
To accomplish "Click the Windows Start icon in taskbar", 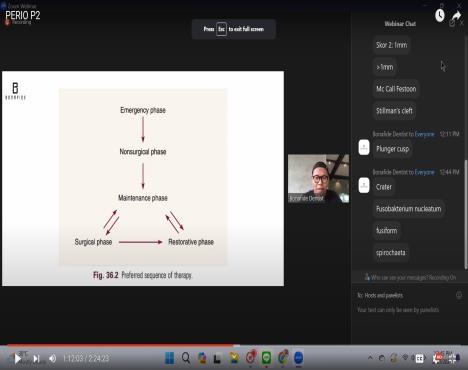I will point(170,358).
